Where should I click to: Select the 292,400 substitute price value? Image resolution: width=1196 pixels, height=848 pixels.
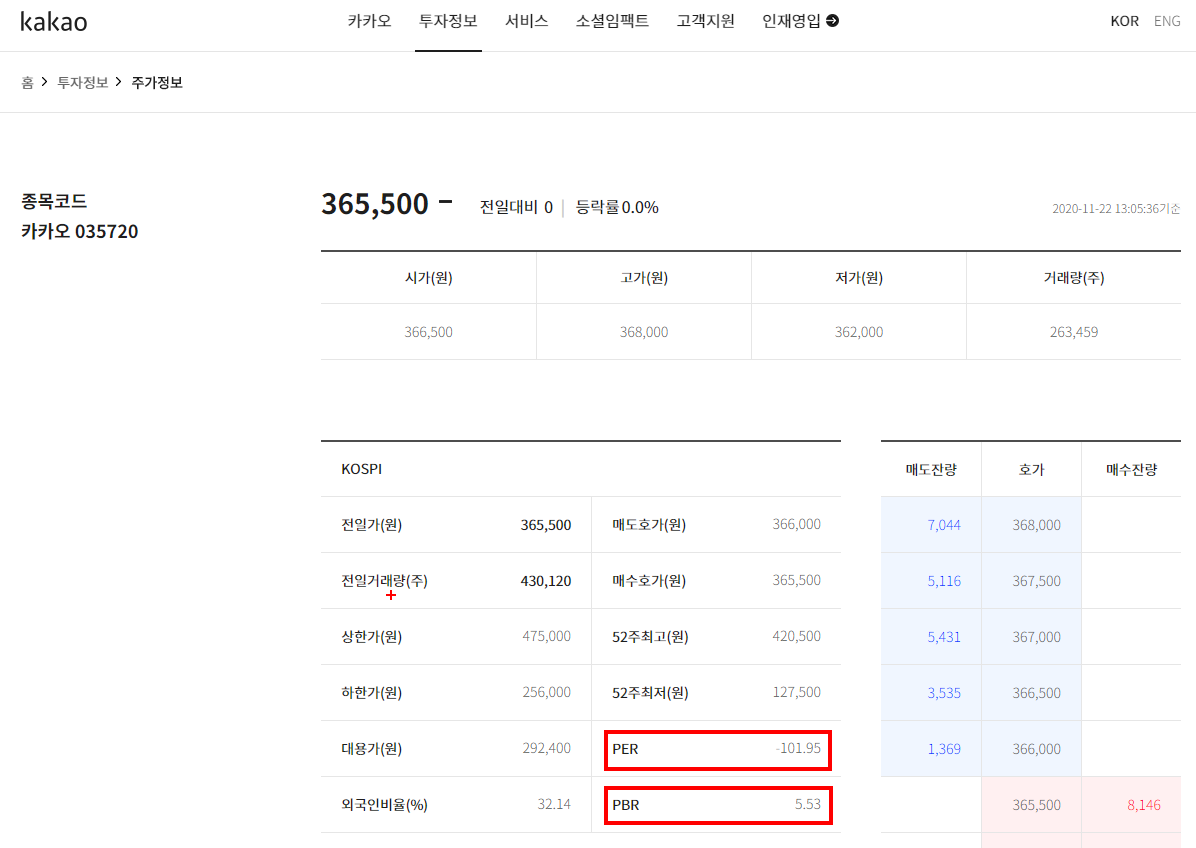coord(546,748)
